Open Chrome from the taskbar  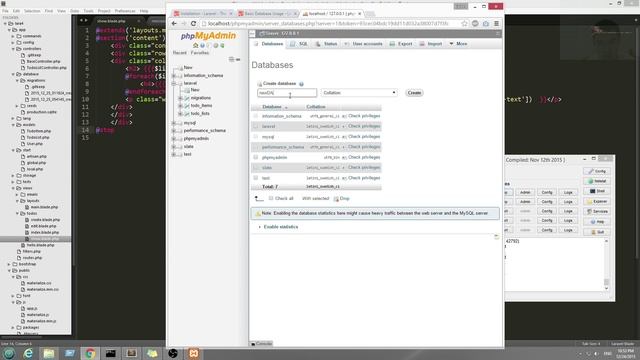pyautogui.click(x=90, y=353)
